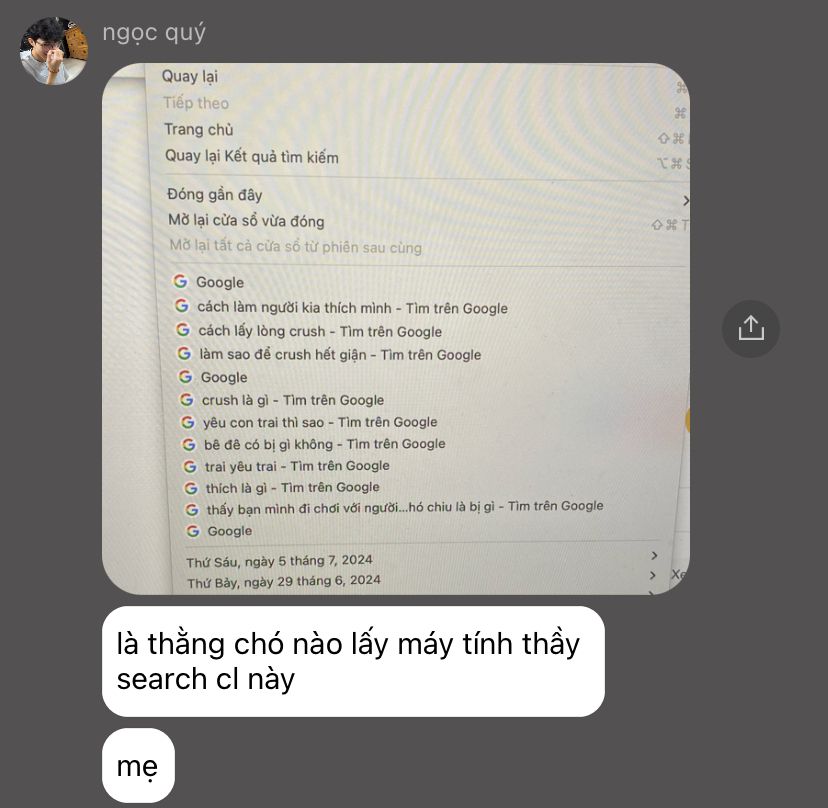Click Google icon of 'bê đê có bị gì không'
The width and height of the screenshot is (828, 808).
click(189, 444)
